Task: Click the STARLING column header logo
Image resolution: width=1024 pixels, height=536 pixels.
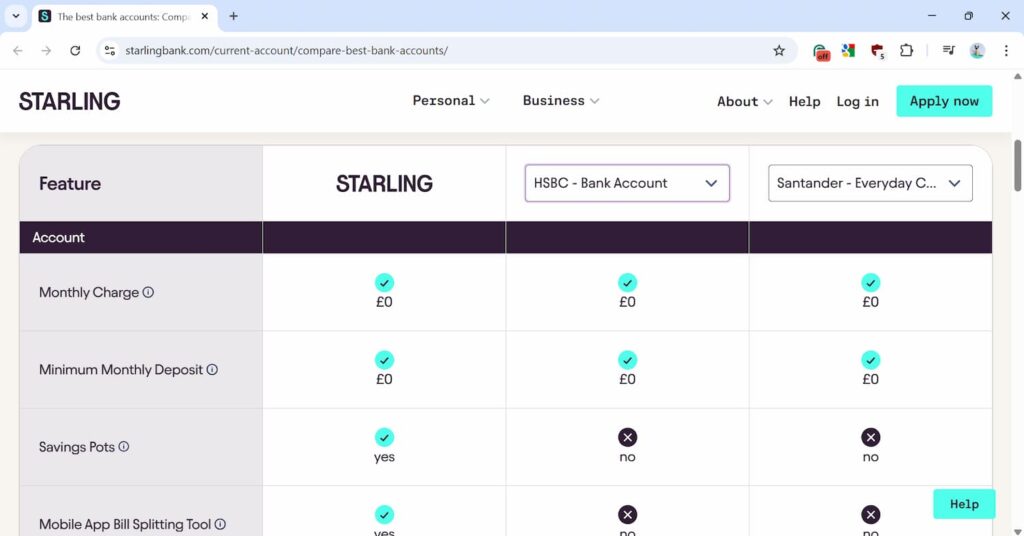Action: 384,183
